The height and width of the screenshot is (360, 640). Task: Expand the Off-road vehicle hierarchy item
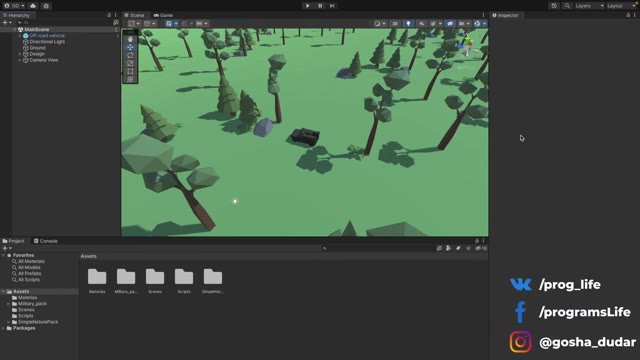(x=20, y=36)
